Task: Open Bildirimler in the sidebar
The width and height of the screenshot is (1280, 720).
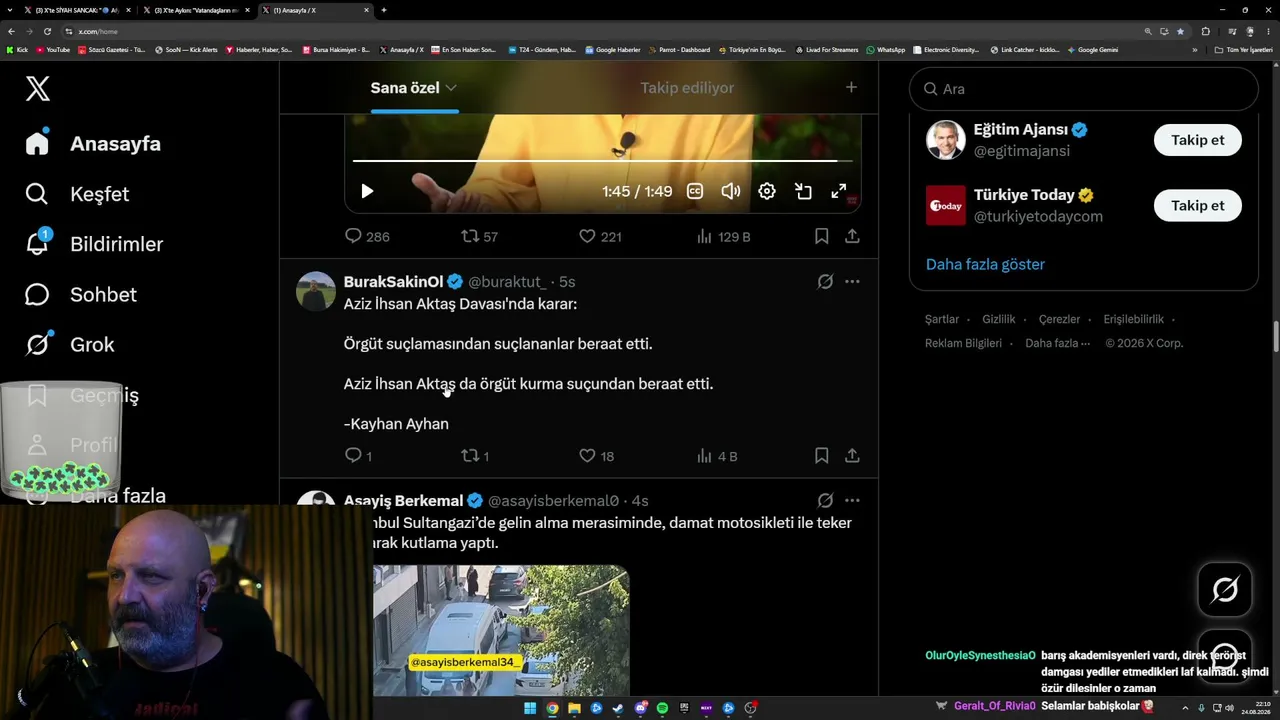Action: click(94, 244)
